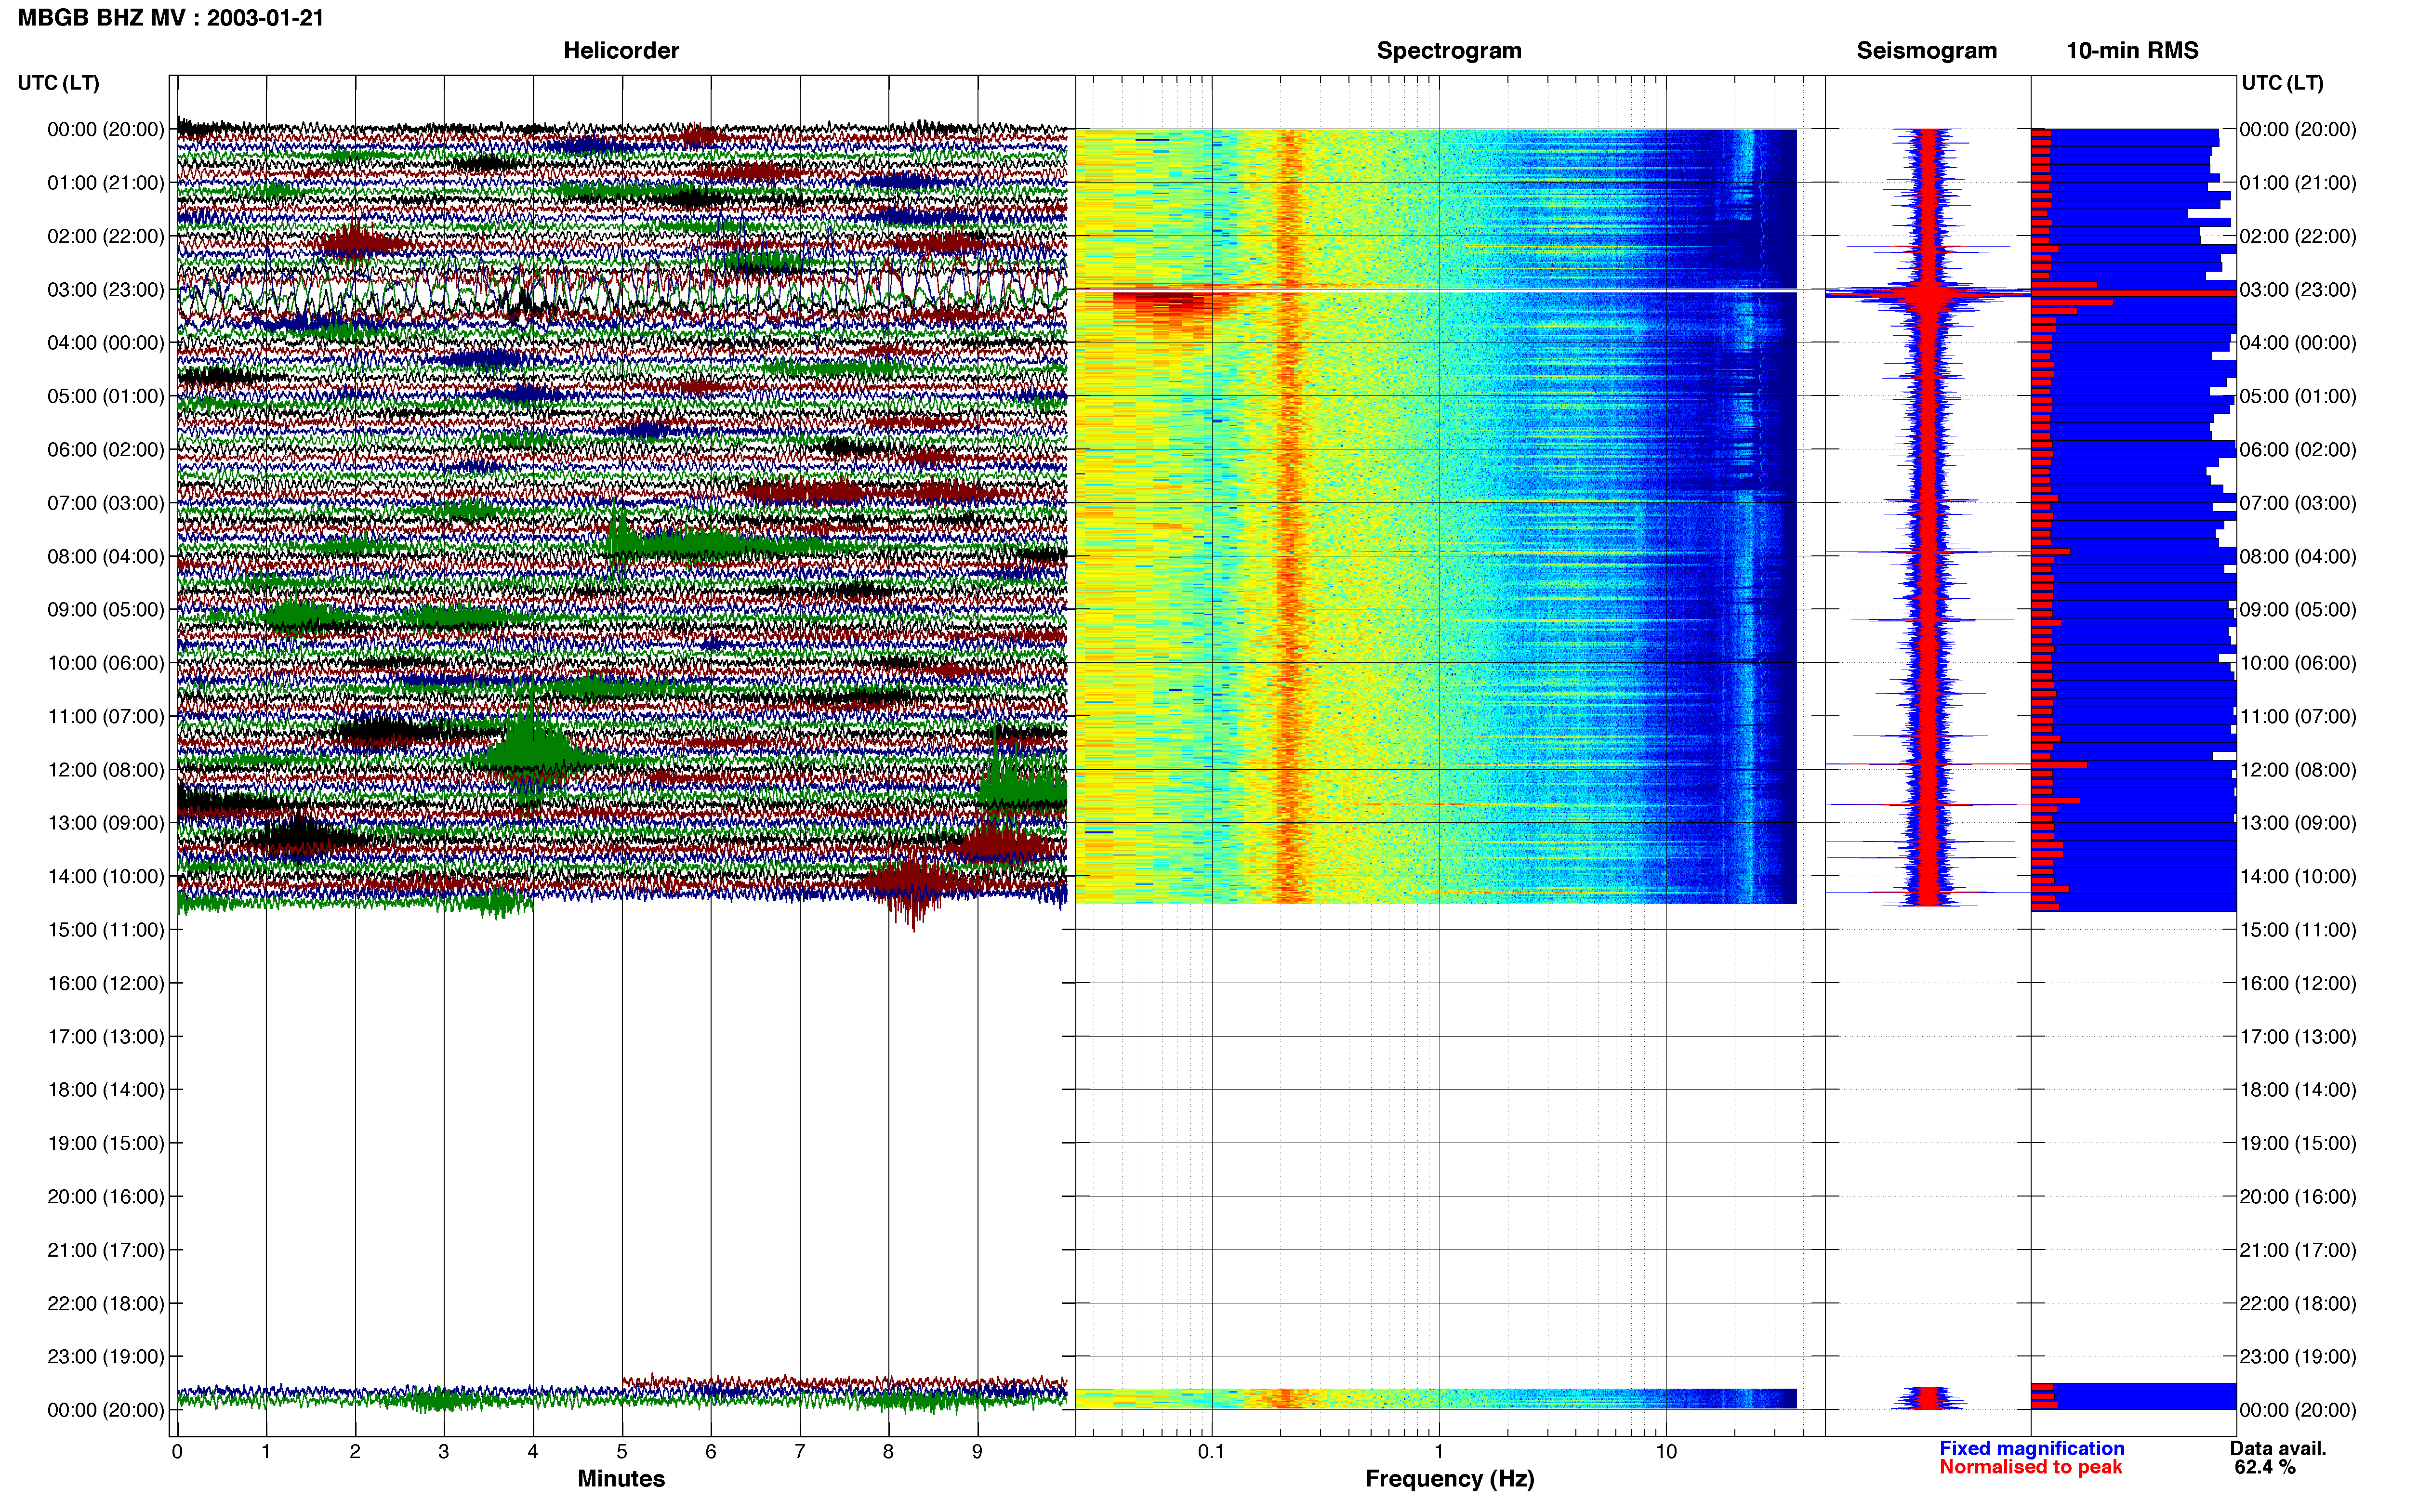The width and height of the screenshot is (2418, 1512).
Task: Click Helicorder-side time label '14:00 (10:00)'
Action: click(106, 876)
